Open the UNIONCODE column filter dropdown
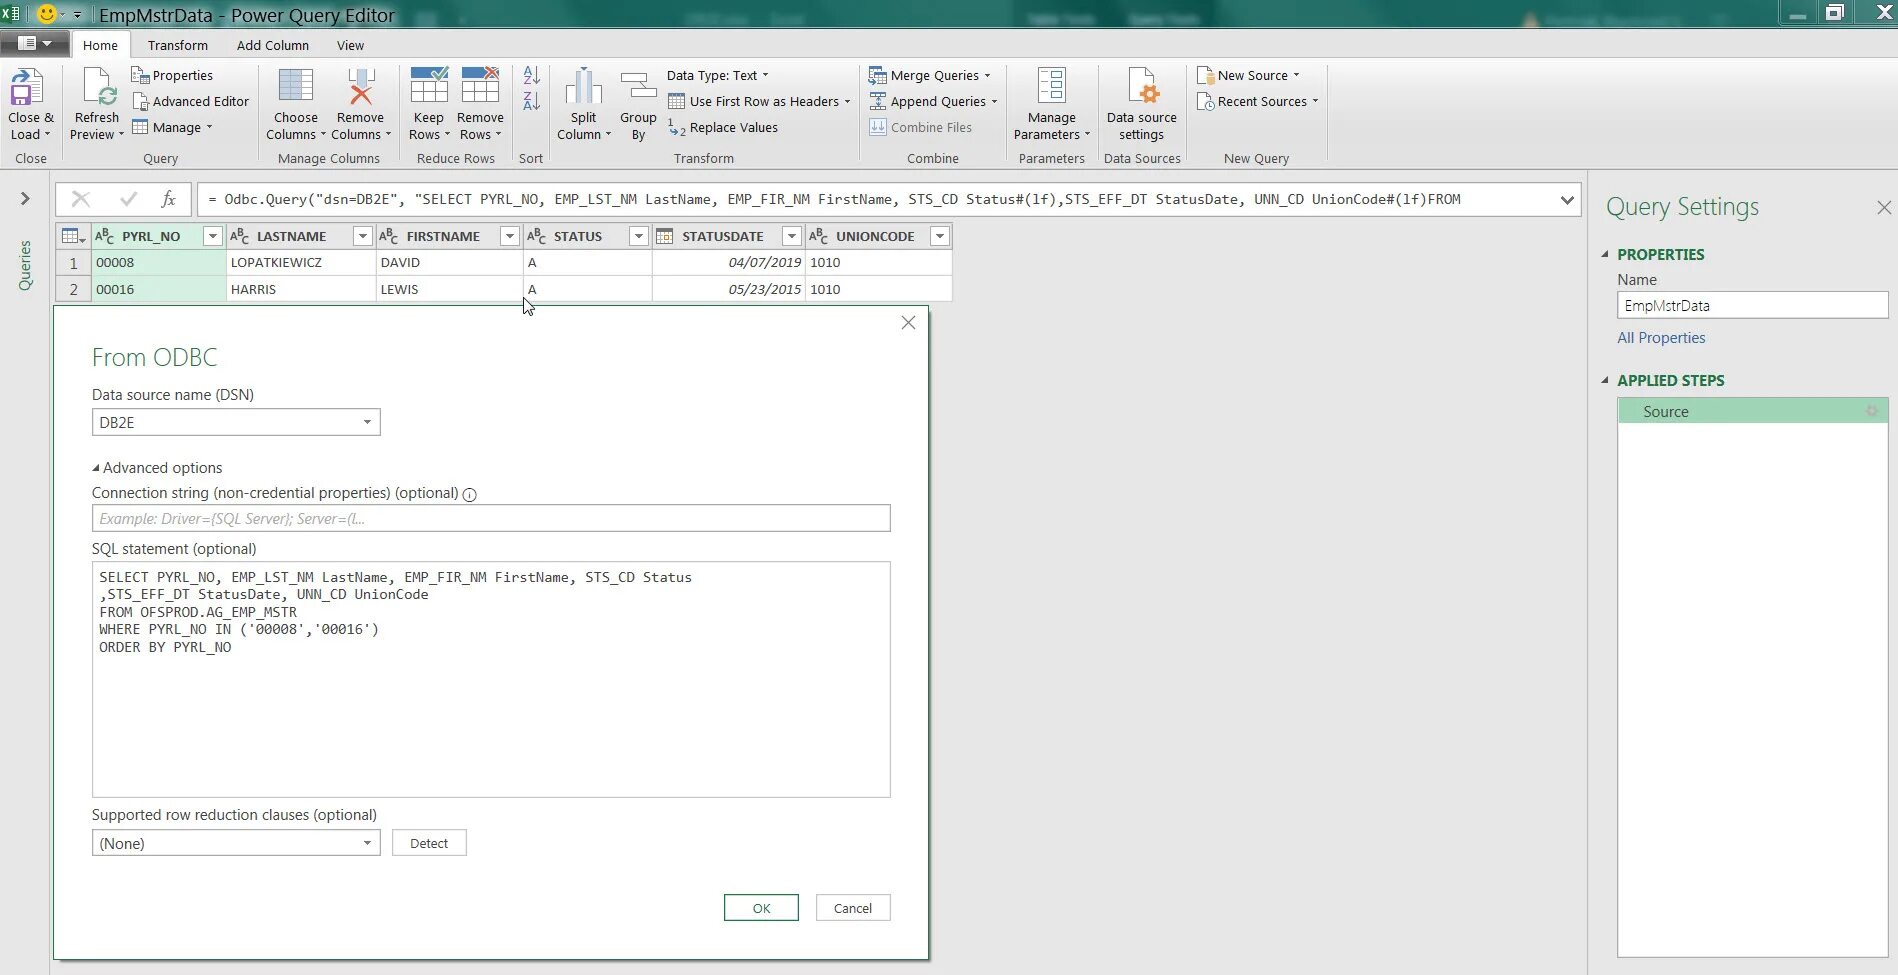 (x=939, y=236)
